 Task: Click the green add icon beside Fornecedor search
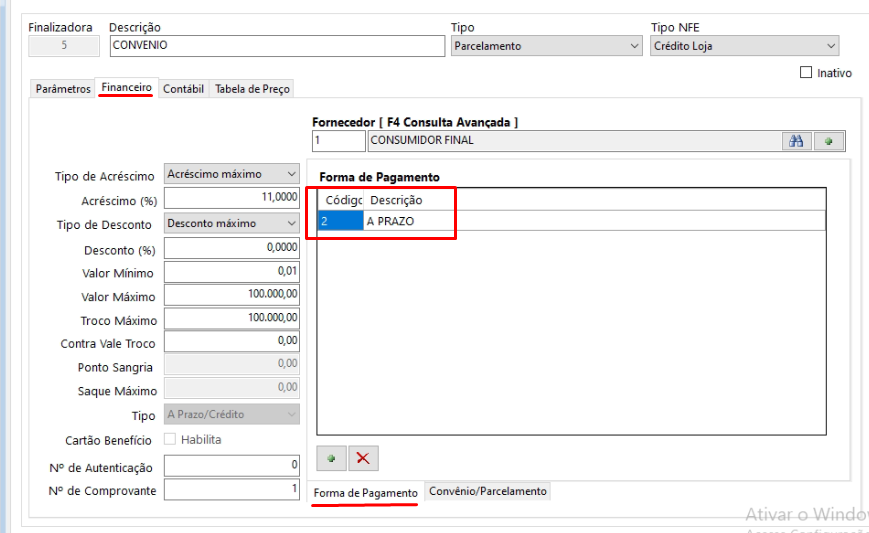coord(828,141)
